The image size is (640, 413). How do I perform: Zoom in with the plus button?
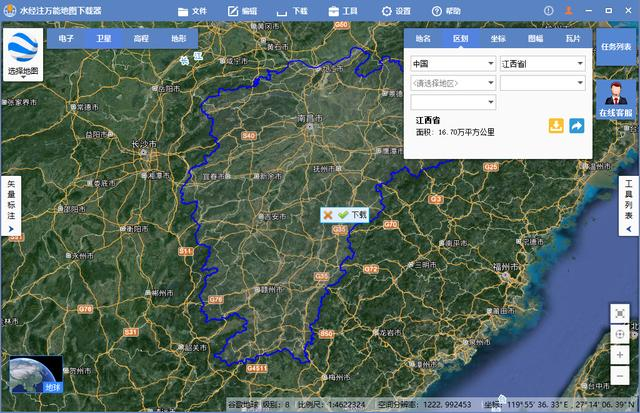point(620,355)
